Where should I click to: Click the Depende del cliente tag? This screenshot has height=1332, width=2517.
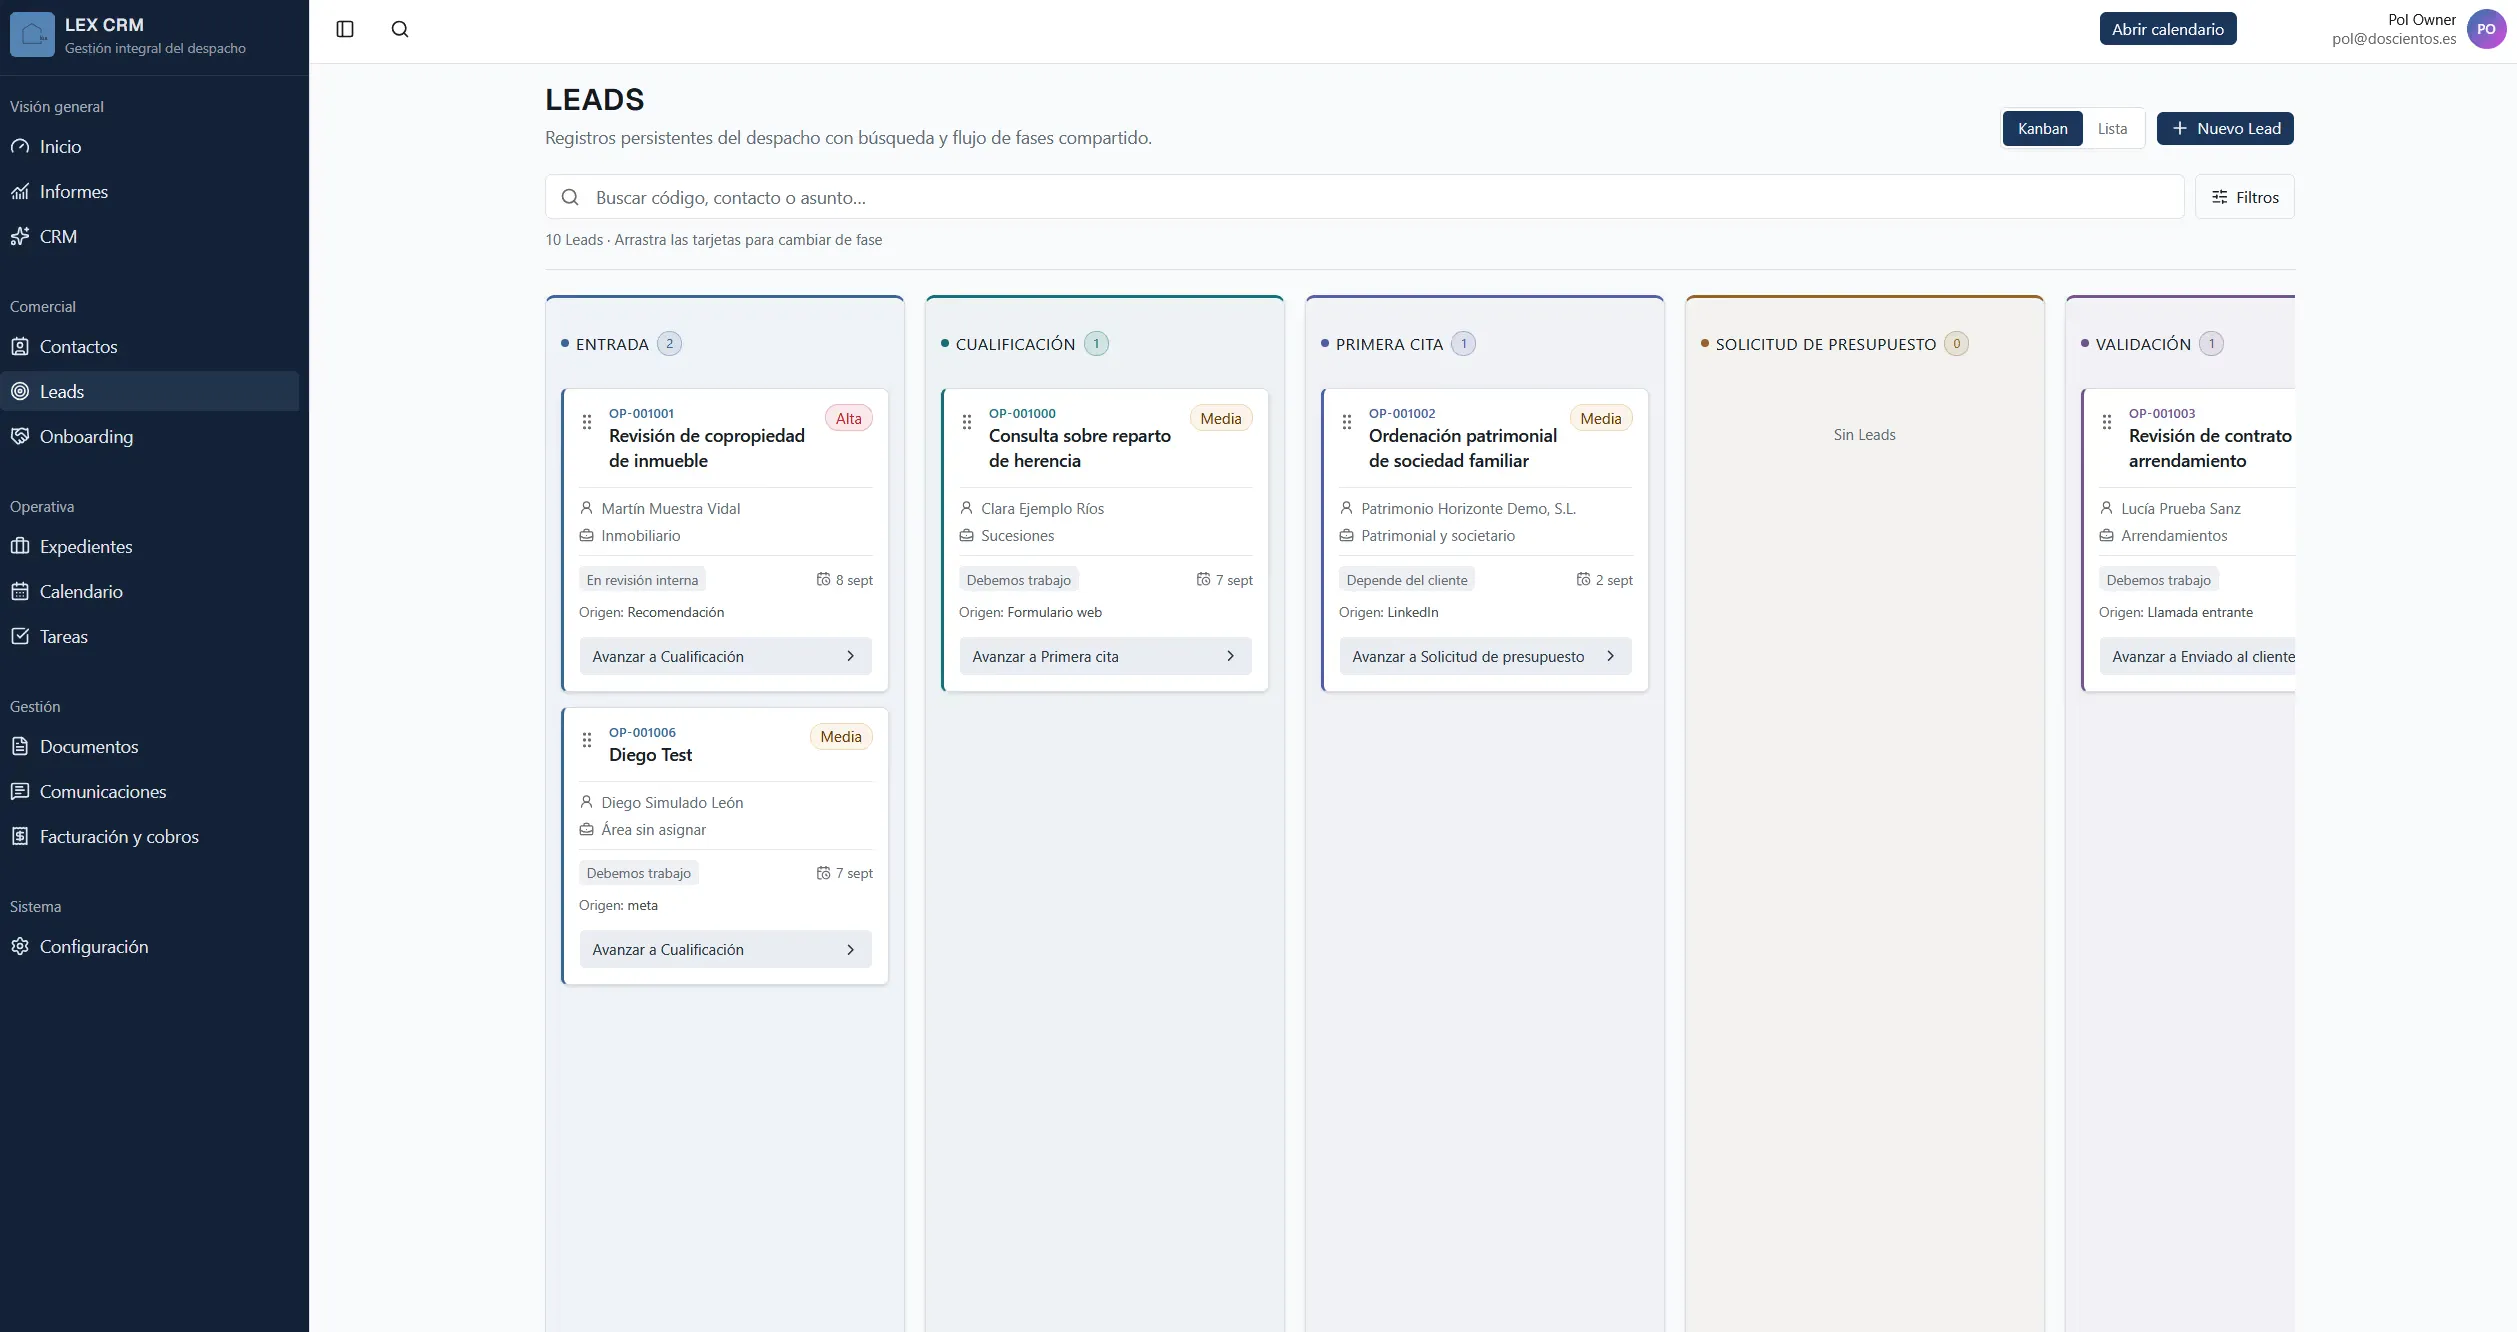[x=1406, y=579]
